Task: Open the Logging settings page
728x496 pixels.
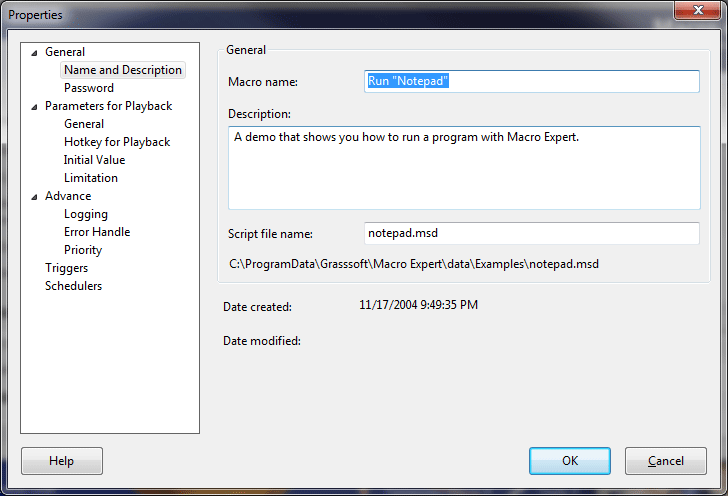Action: 85,214
